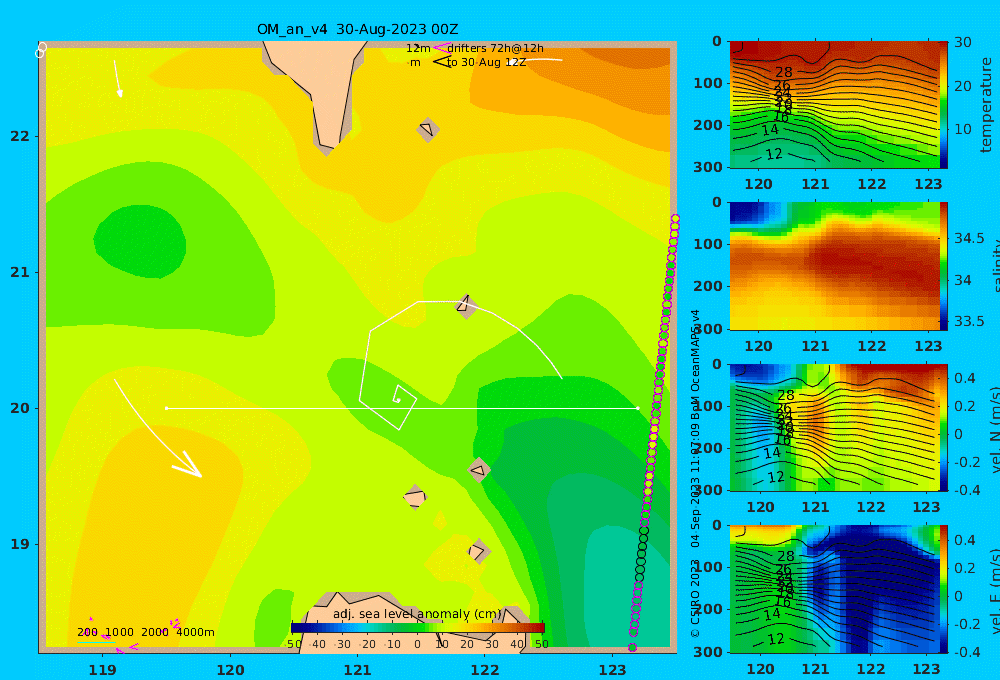Click longitude label 121 on main map axis
Screen dimensions: 1000x680
point(358,670)
